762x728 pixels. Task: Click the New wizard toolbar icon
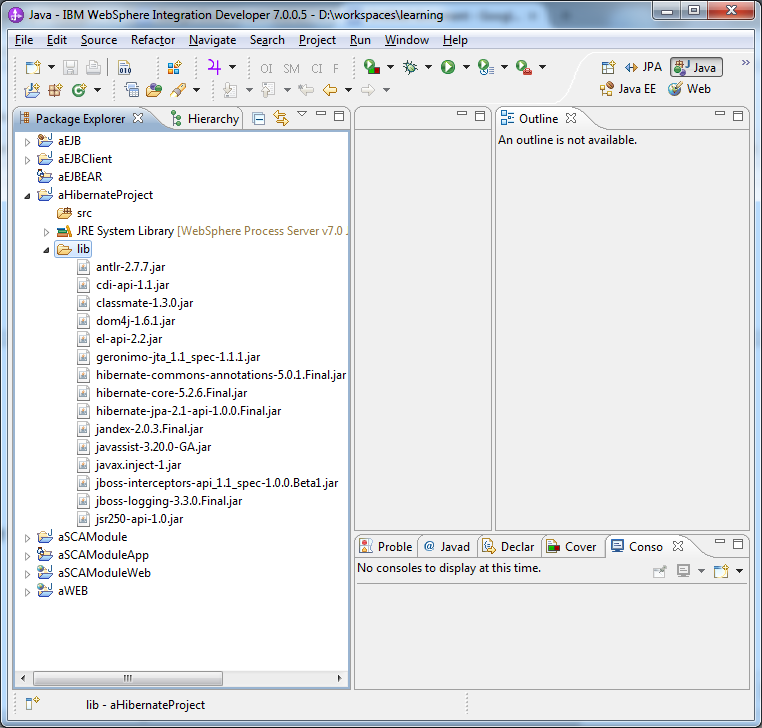click(33, 67)
